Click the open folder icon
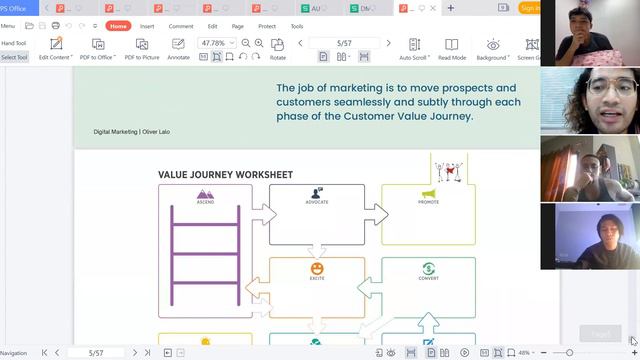 29,26
